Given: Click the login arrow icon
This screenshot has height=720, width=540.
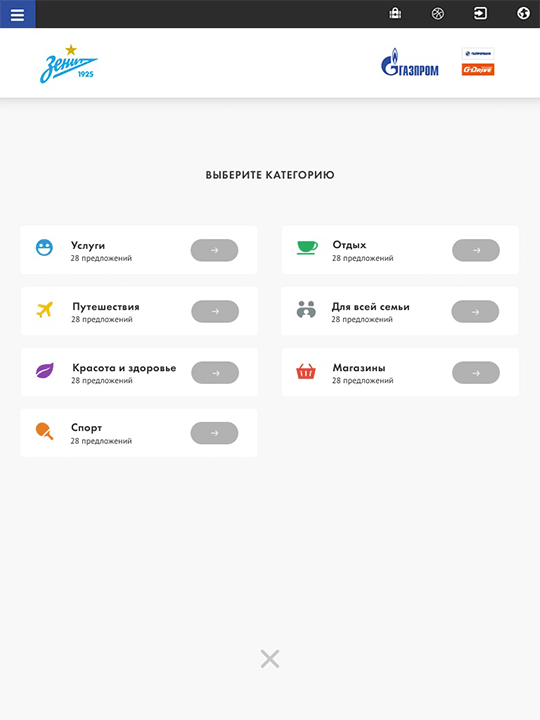Looking at the screenshot, I should coord(480,13).
